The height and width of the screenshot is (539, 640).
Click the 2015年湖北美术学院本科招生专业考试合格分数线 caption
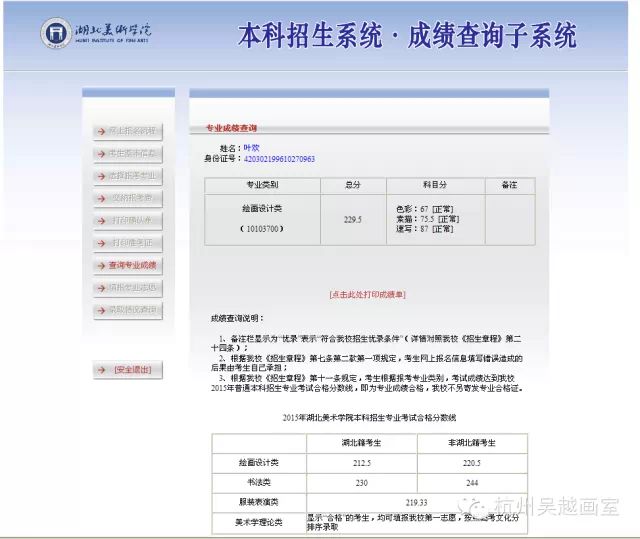(x=369, y=418)
